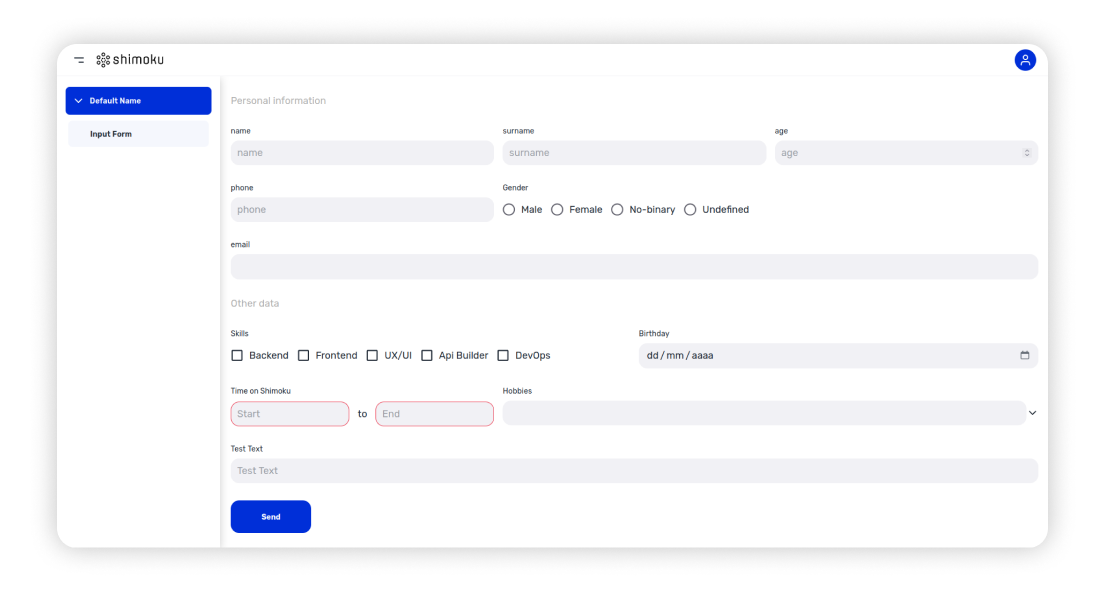Select the Female radio button
Viewport: 1105px width, 591px height.
click(x=557, y=210)
